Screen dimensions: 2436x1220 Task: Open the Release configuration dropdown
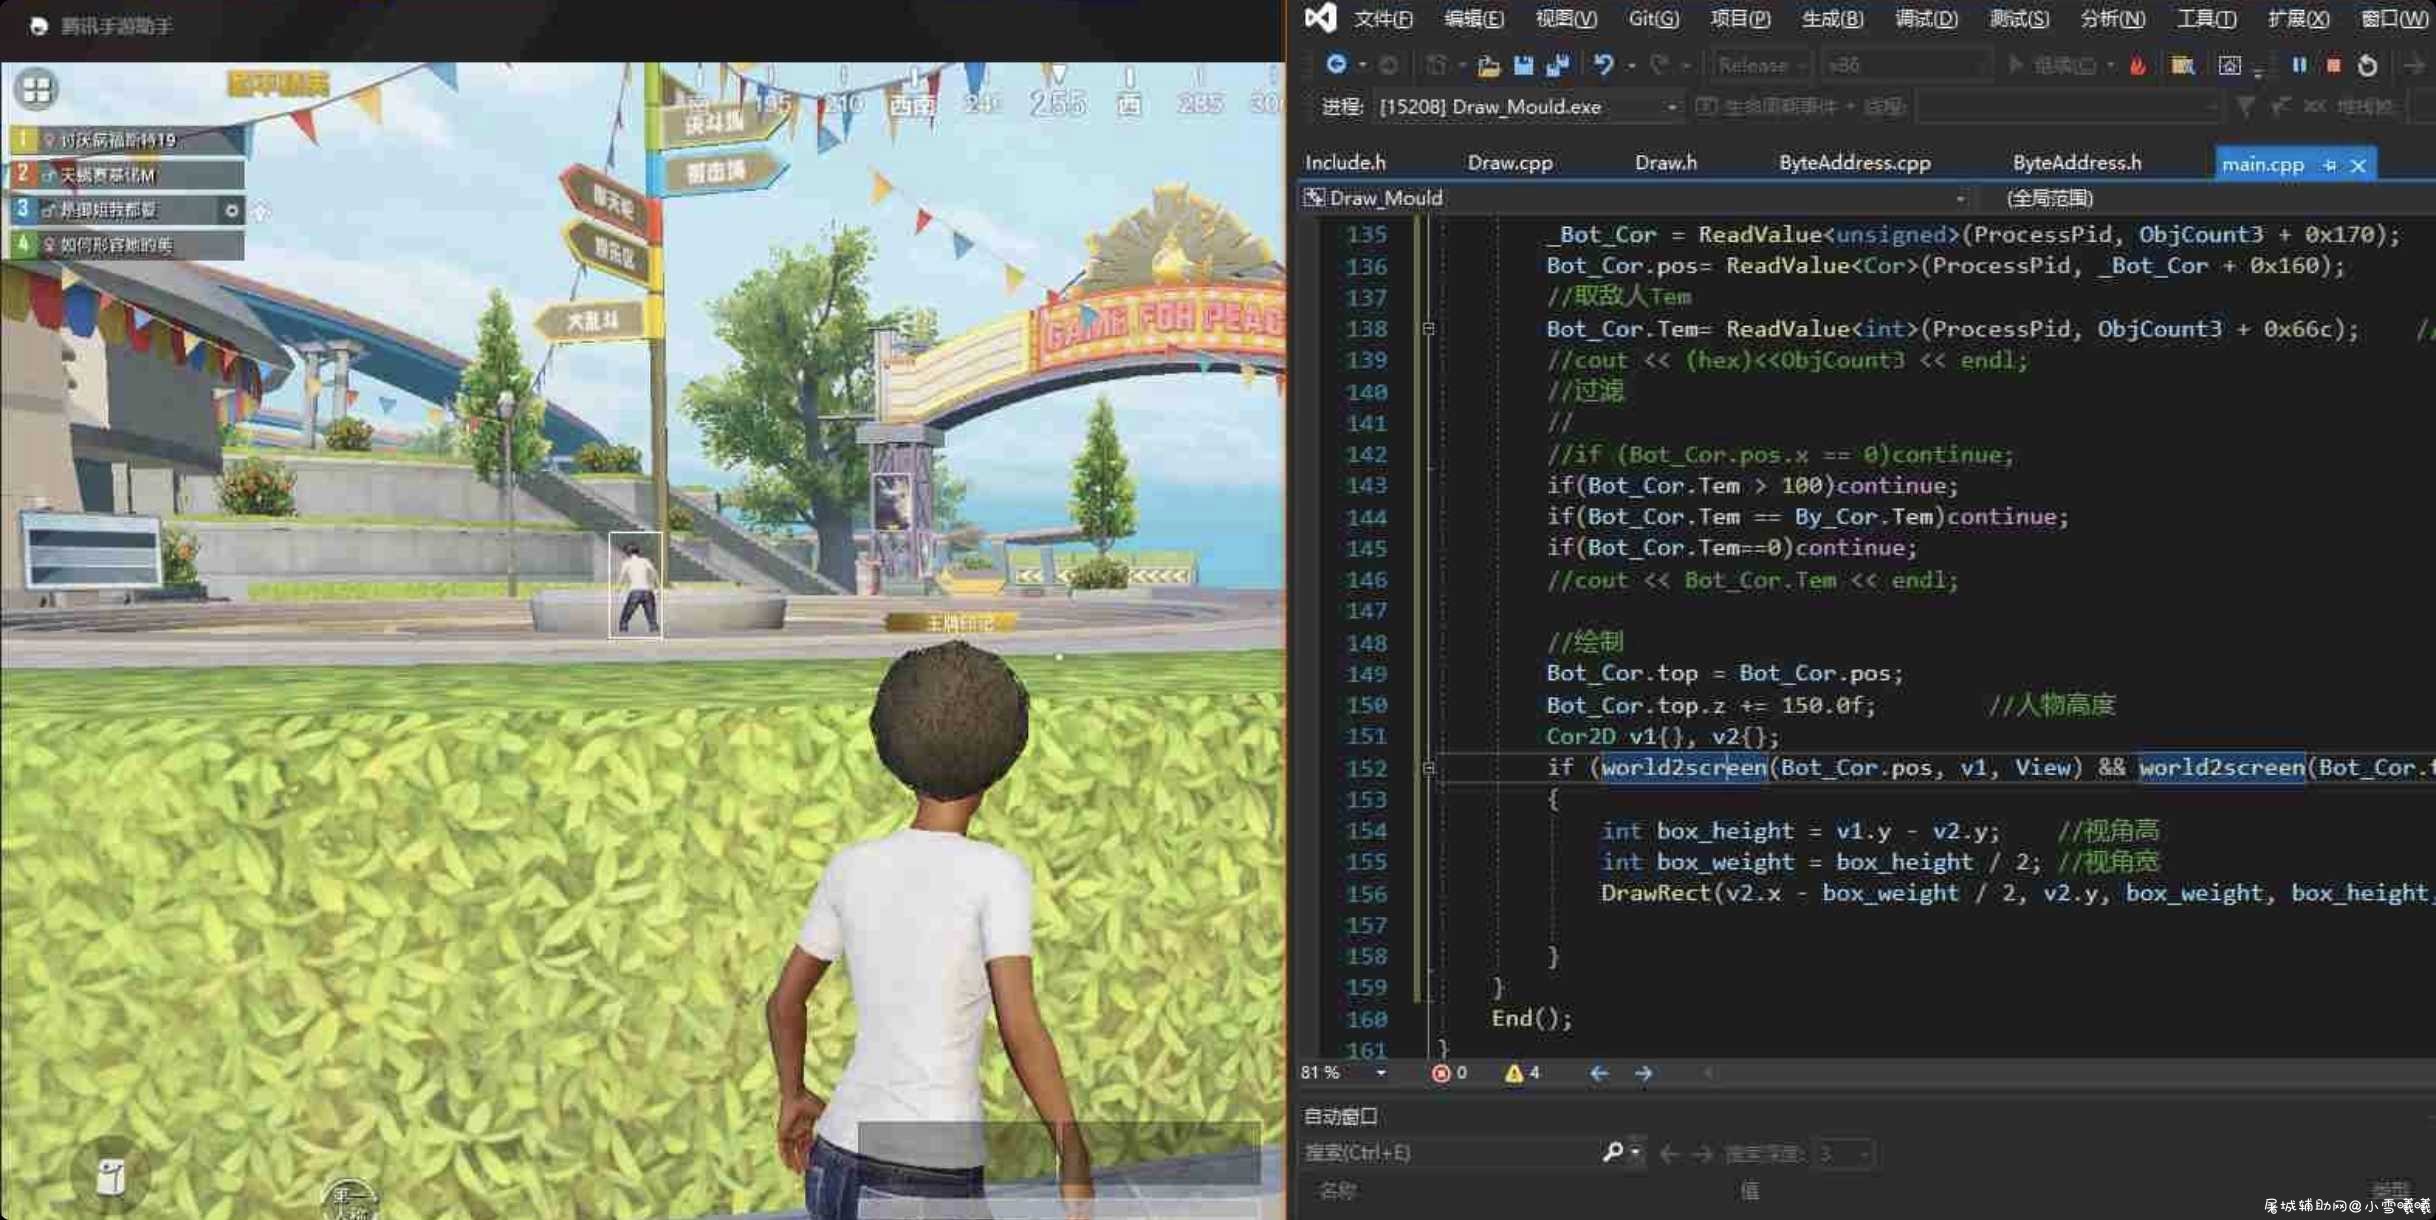tap(1761, 65)
